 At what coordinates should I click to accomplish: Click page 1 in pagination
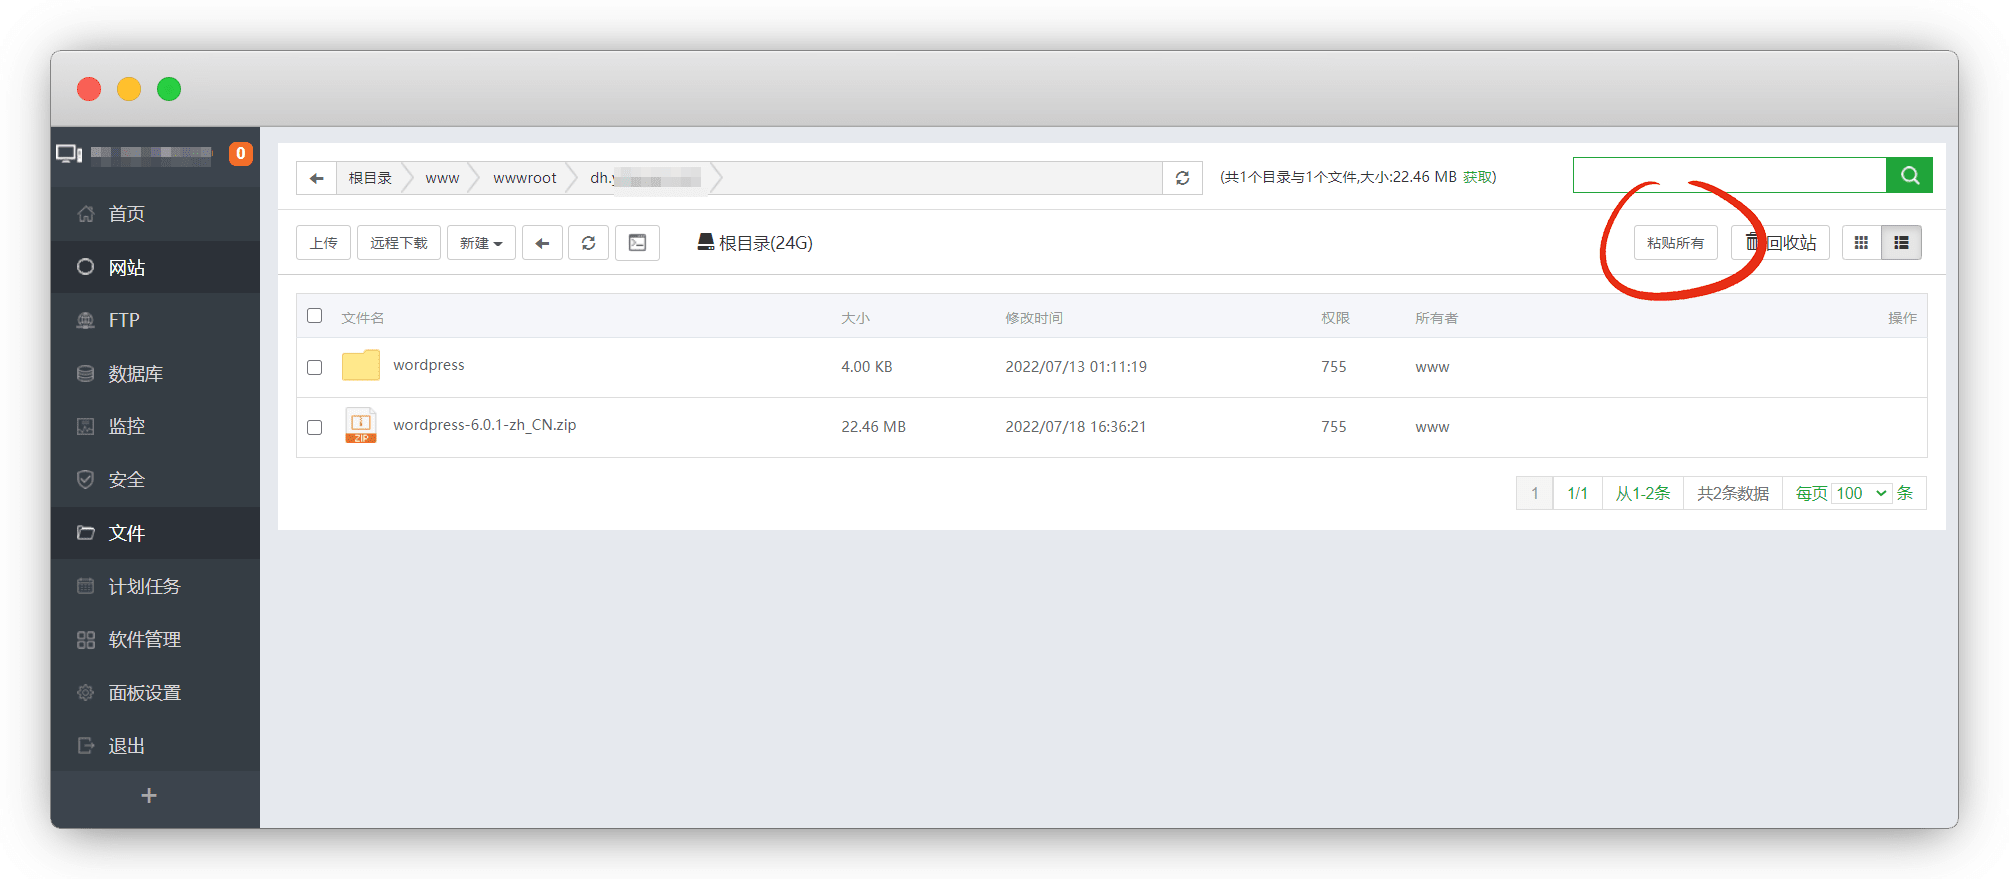pos(1535,493)
